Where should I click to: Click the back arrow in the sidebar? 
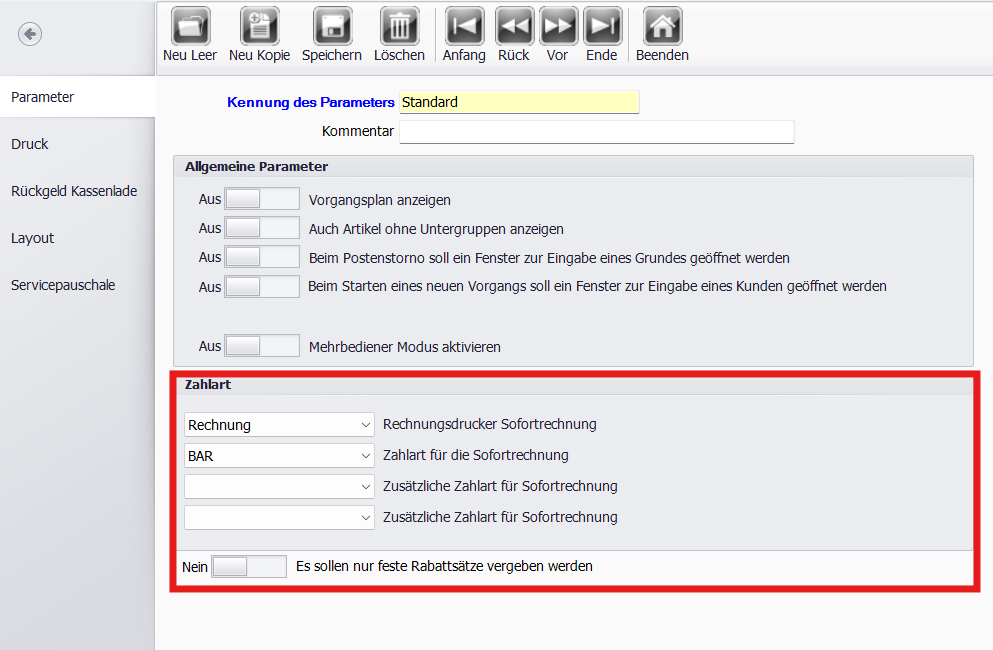(x=30, y=35)
